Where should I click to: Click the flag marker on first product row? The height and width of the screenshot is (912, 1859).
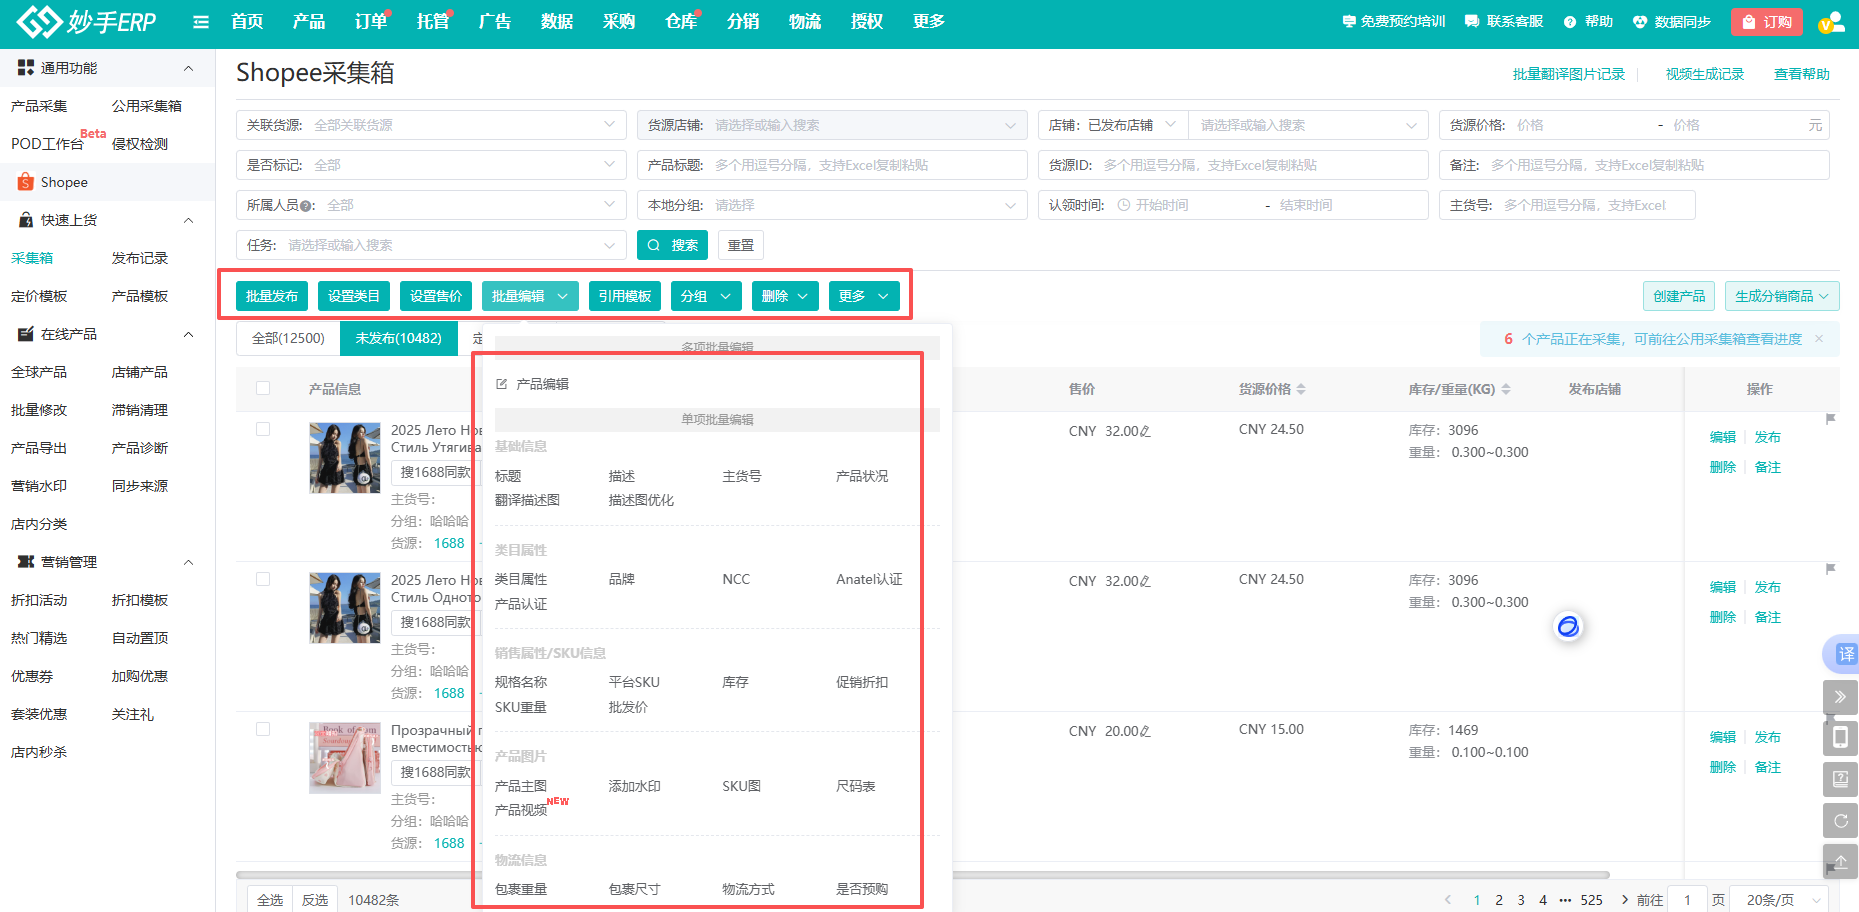click(1830, 419)
